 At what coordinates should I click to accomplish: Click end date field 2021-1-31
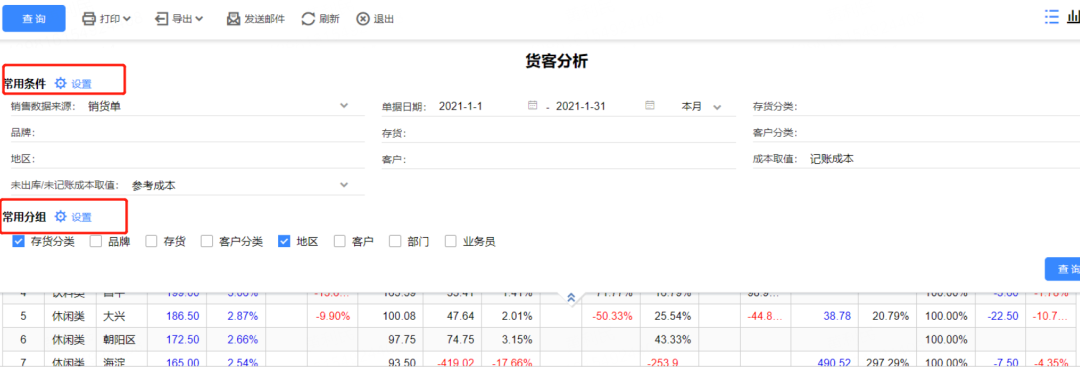pos(581,107)
